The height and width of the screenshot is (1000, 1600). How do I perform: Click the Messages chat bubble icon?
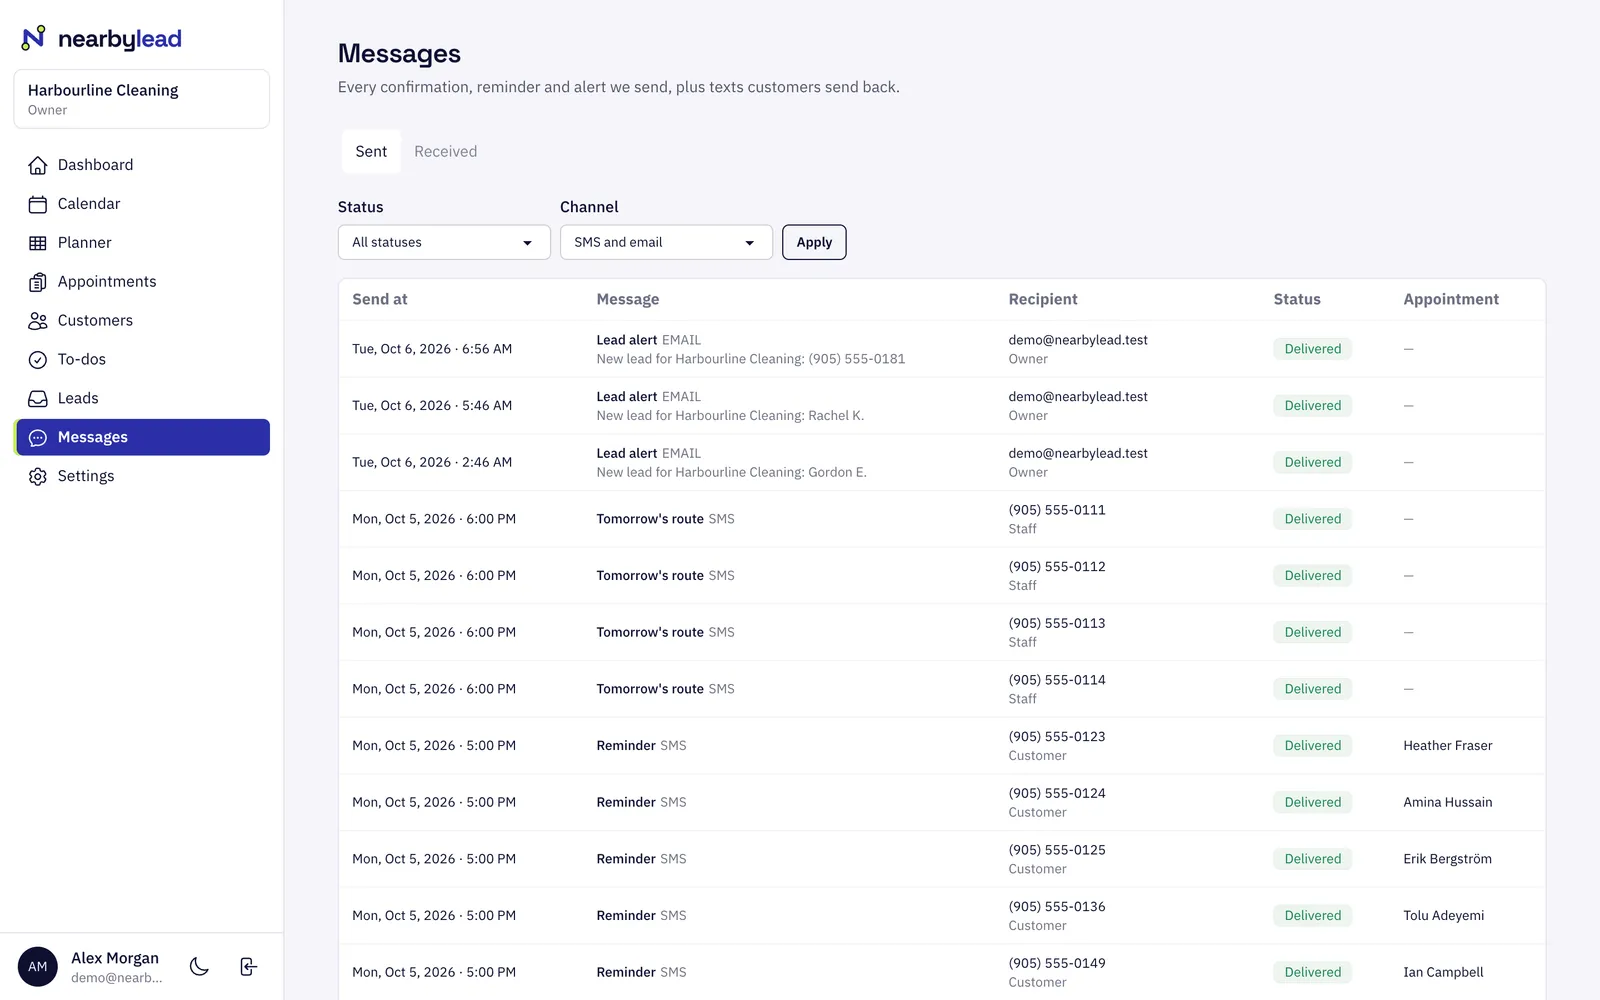tap(38, 438)
